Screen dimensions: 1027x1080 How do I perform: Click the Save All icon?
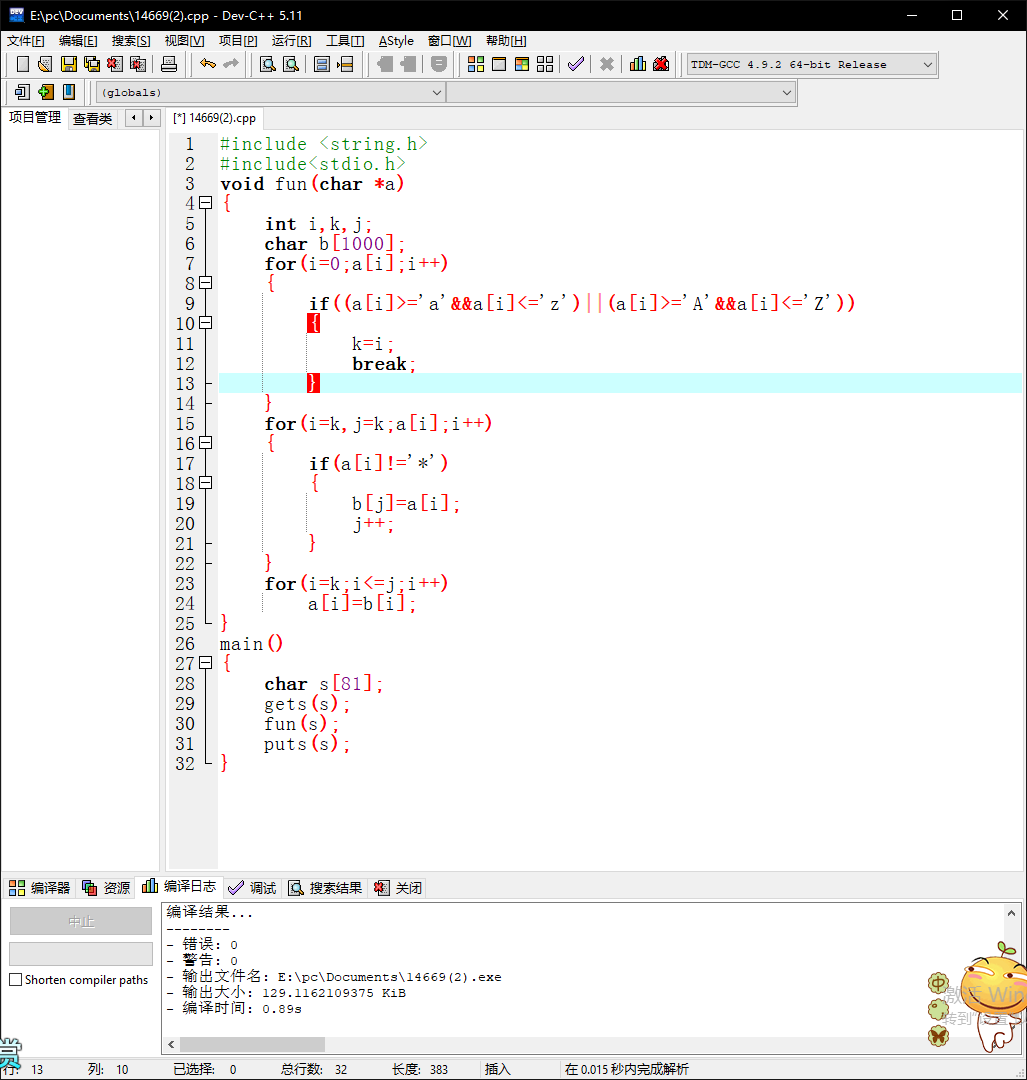tap(92, 64)
